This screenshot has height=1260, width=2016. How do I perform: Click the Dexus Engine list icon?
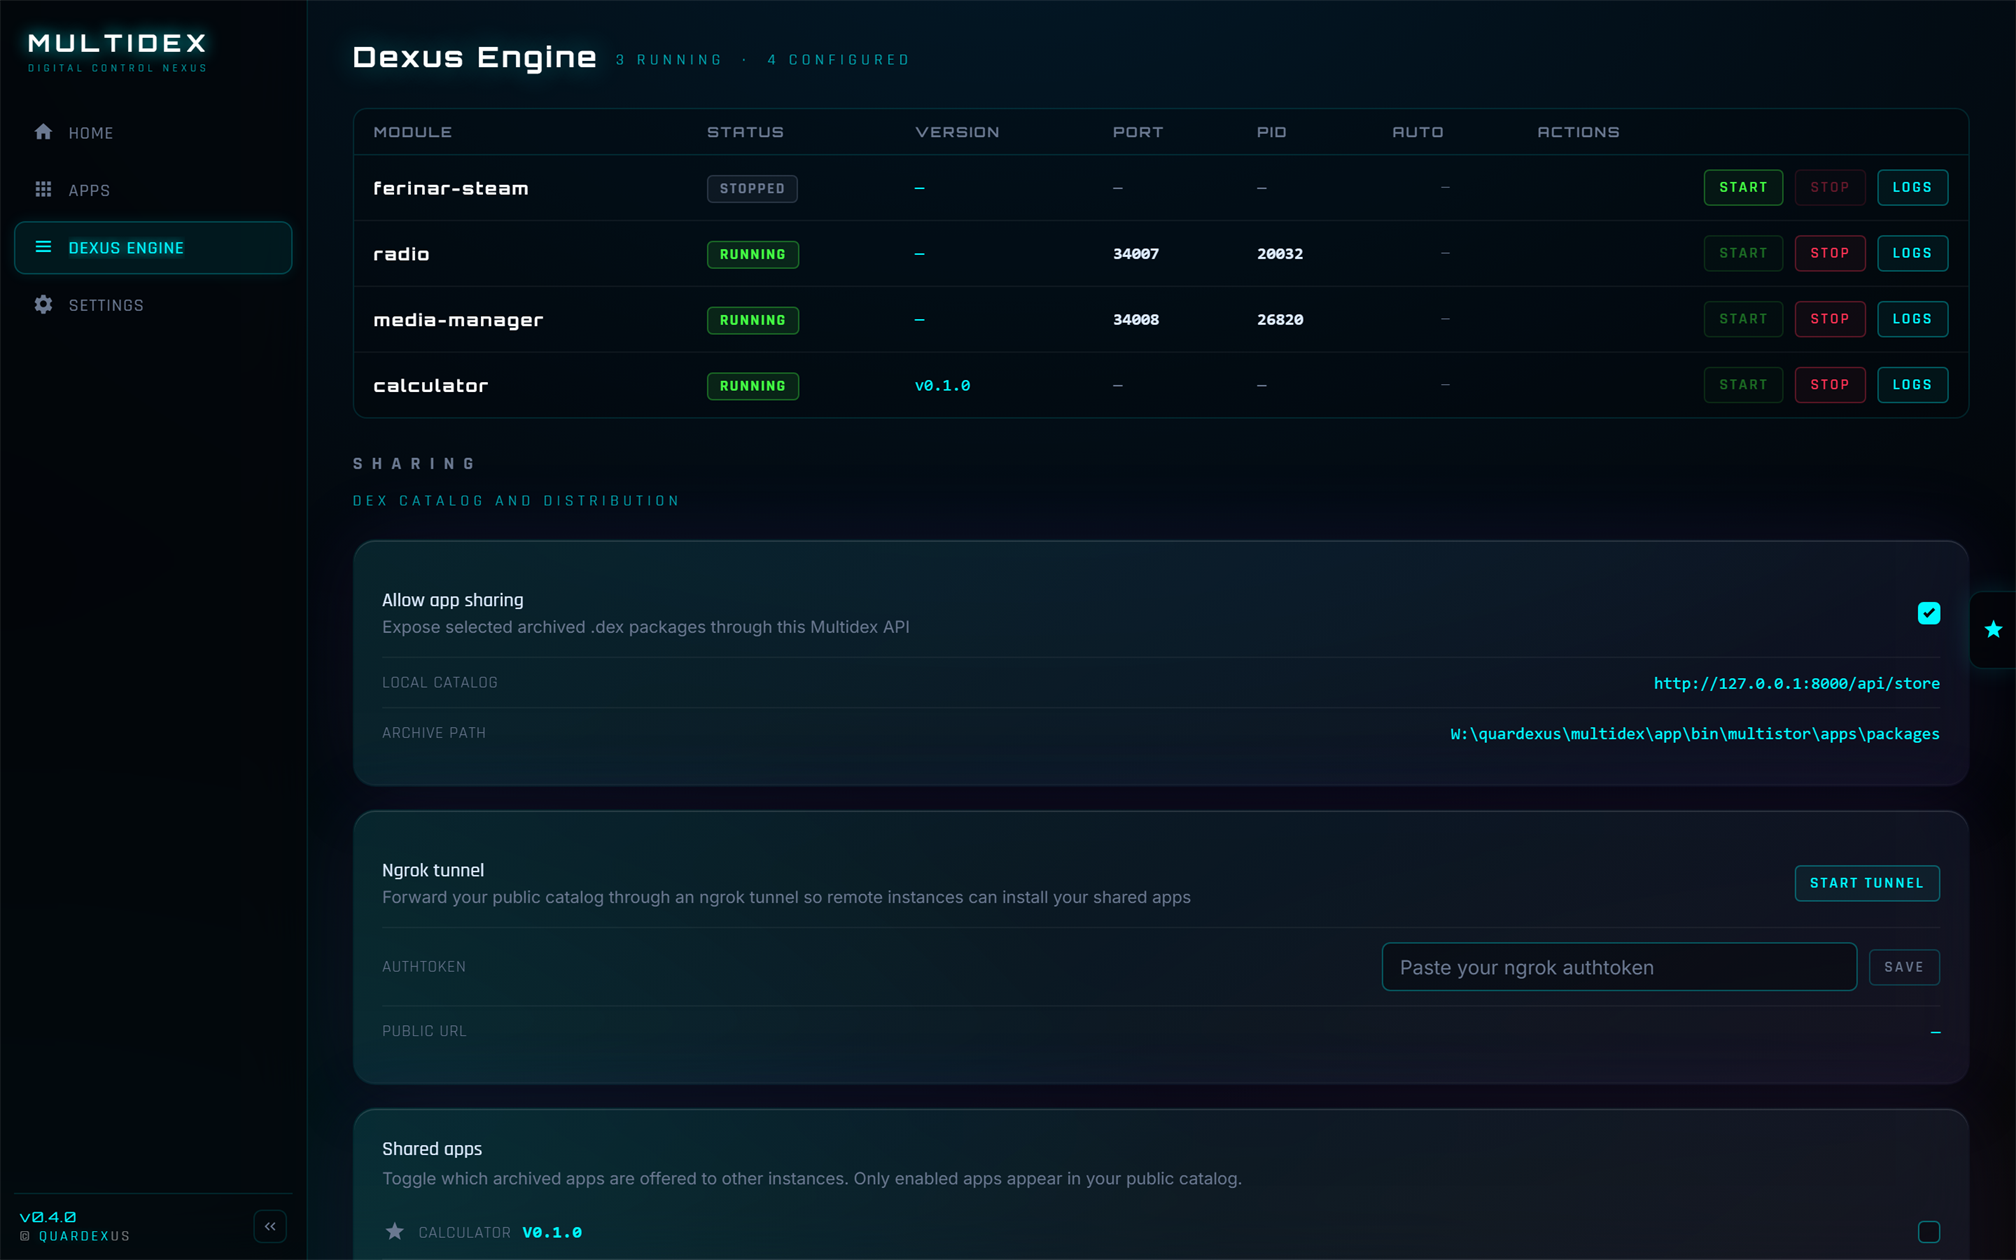tap(43, 247)
